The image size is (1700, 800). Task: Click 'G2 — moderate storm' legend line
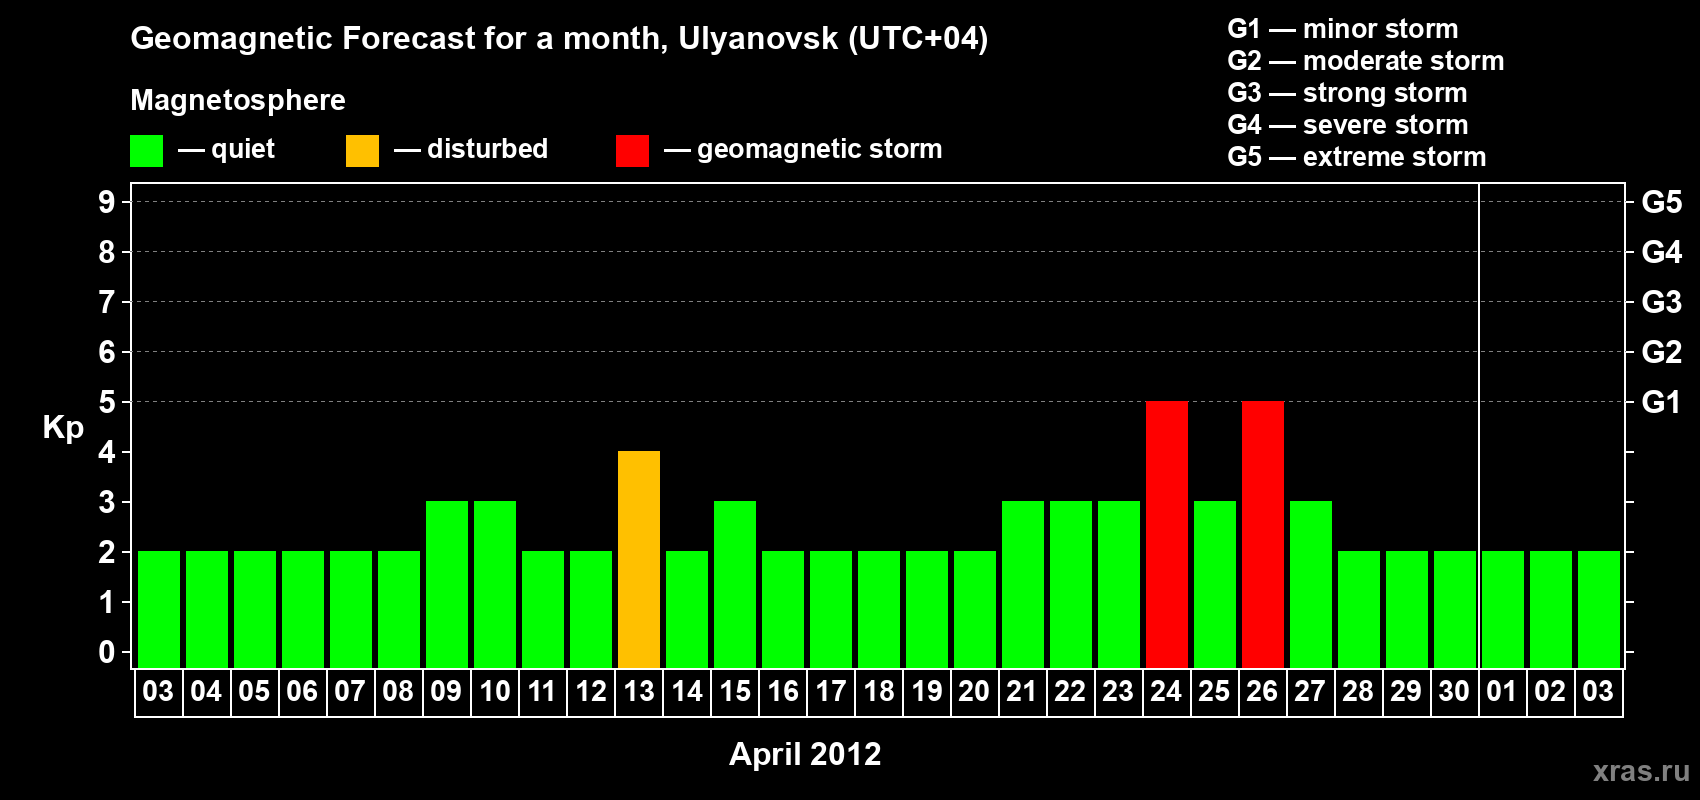(x=1366, y=61)
